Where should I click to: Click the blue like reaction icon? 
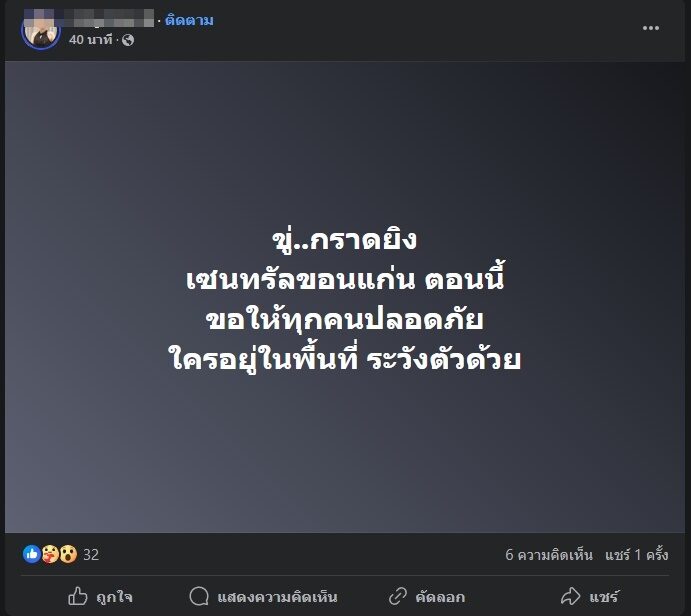tap(31, 554)
